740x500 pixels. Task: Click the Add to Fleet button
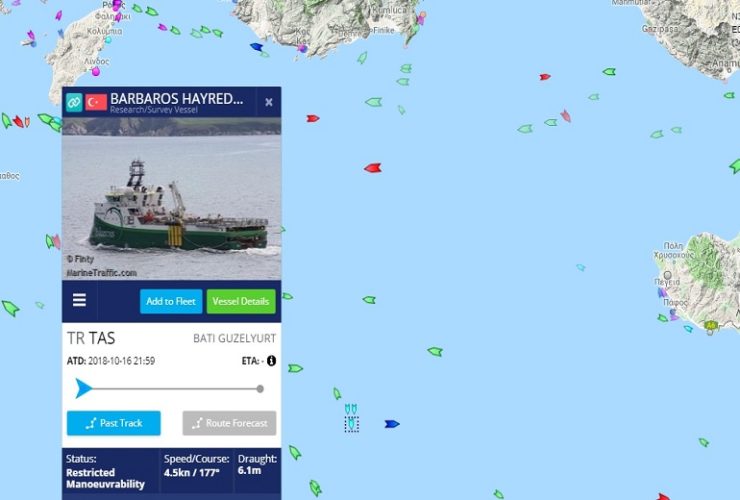171,301
